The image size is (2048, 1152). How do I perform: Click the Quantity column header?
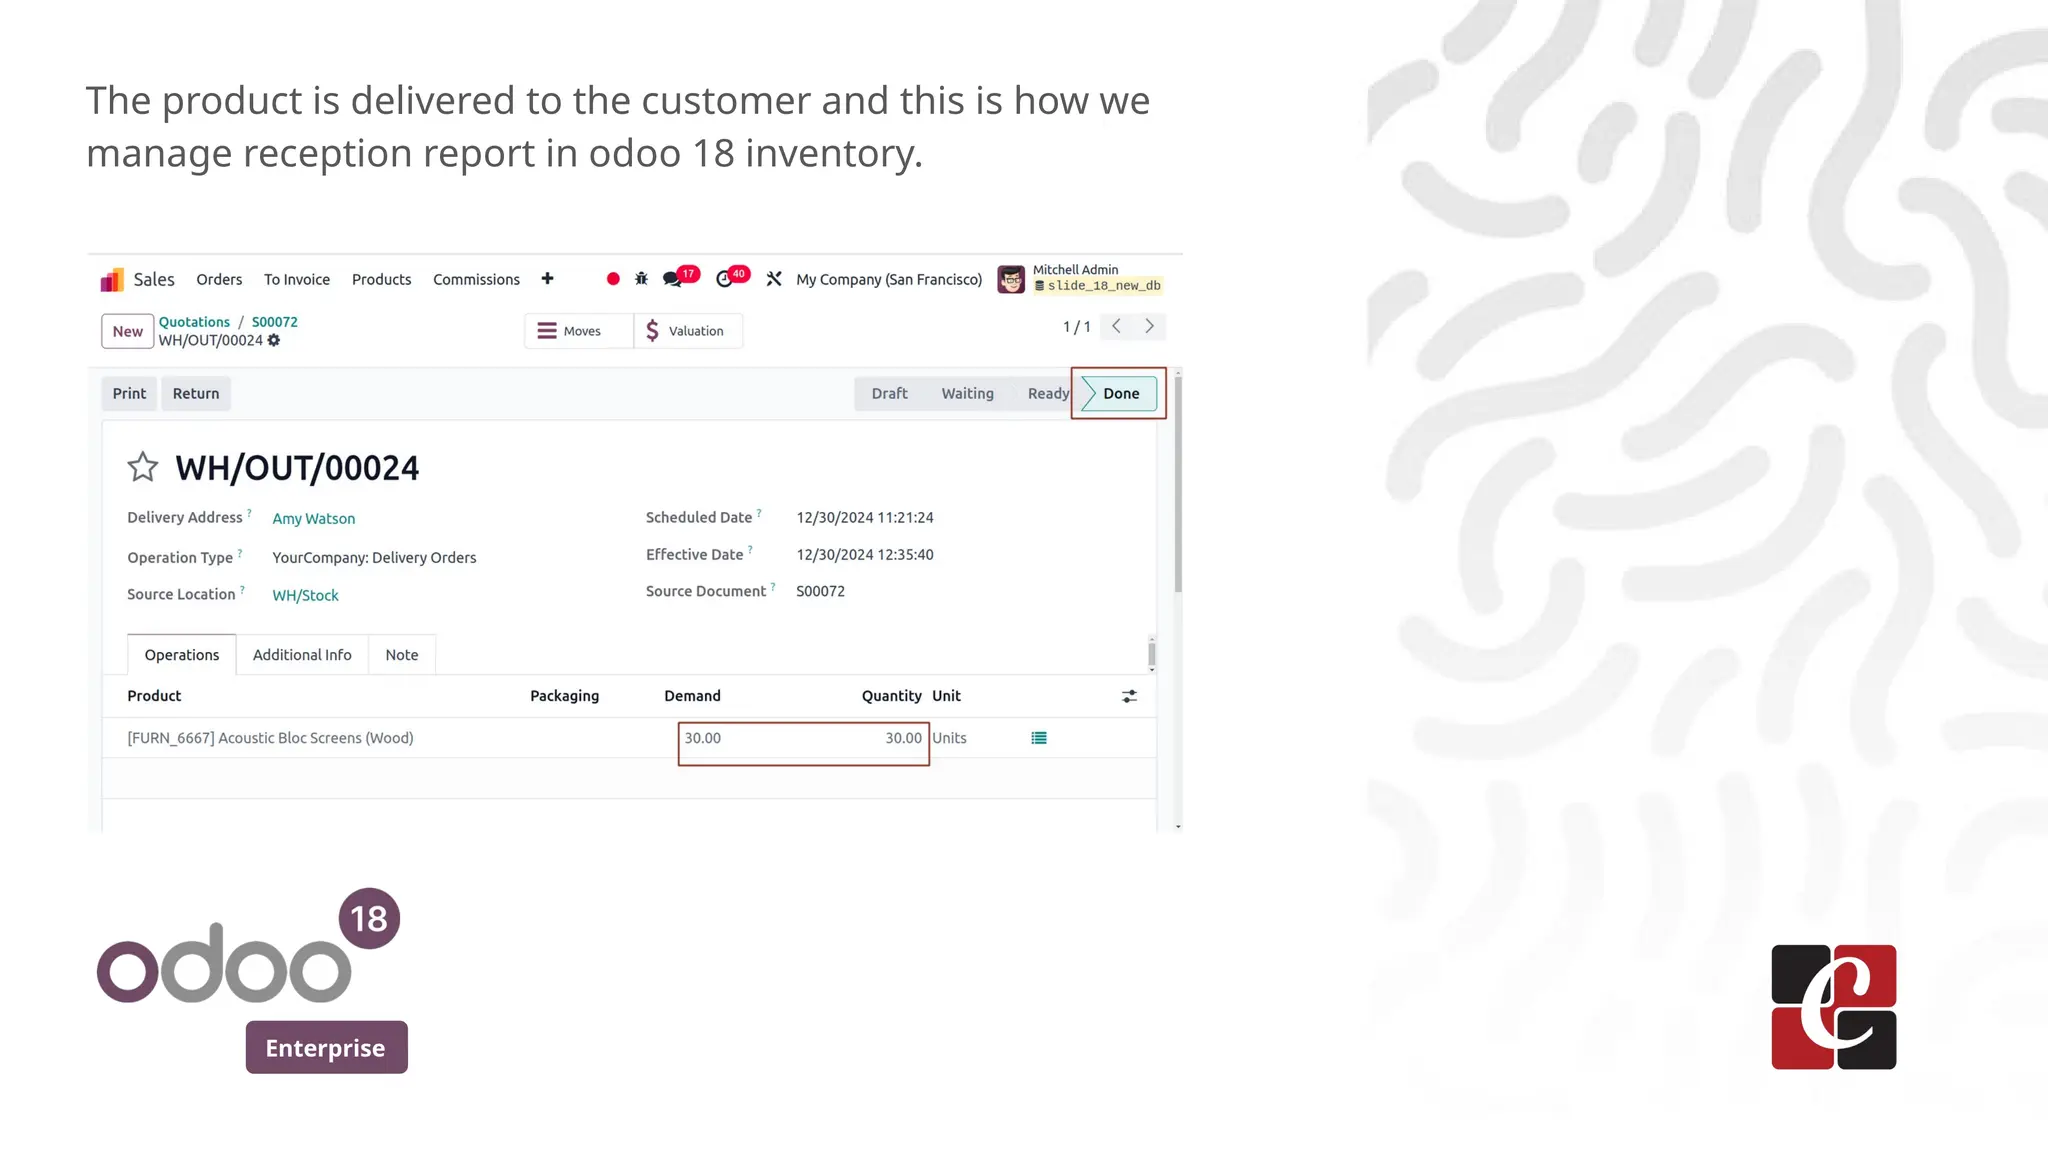tap(891, 696)
